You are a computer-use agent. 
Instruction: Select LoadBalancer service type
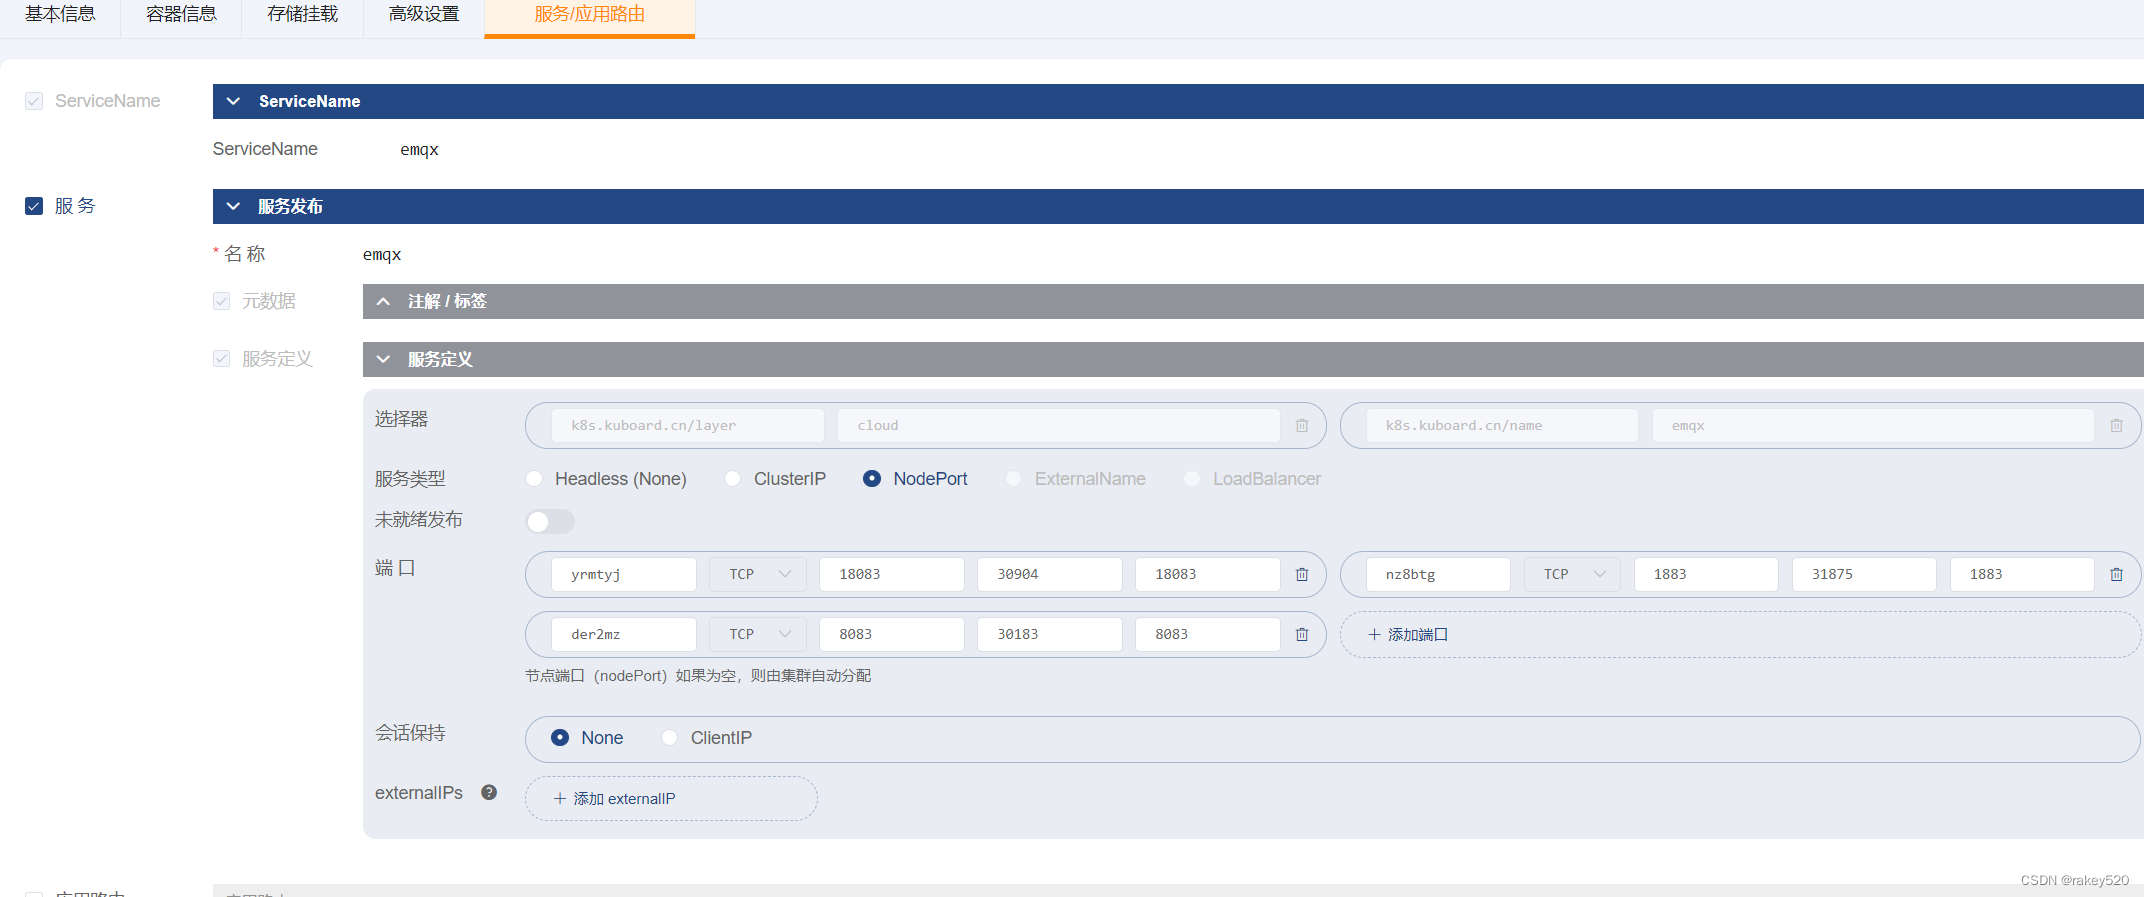coord(1192,480)
